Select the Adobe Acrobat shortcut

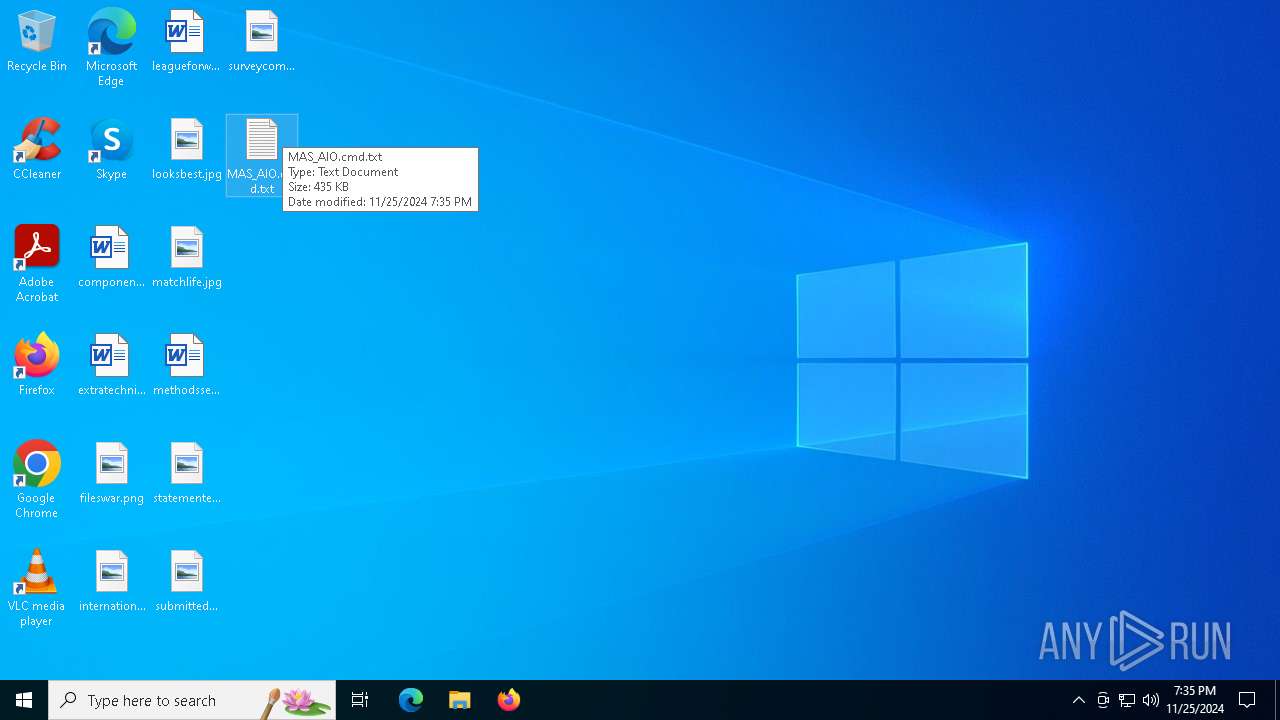pos(37,264)
